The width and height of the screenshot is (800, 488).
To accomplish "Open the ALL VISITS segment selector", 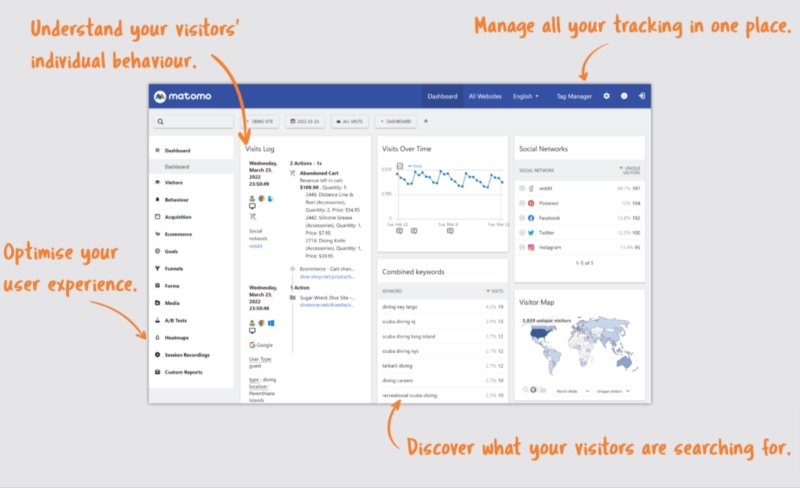I will point(349,121).
